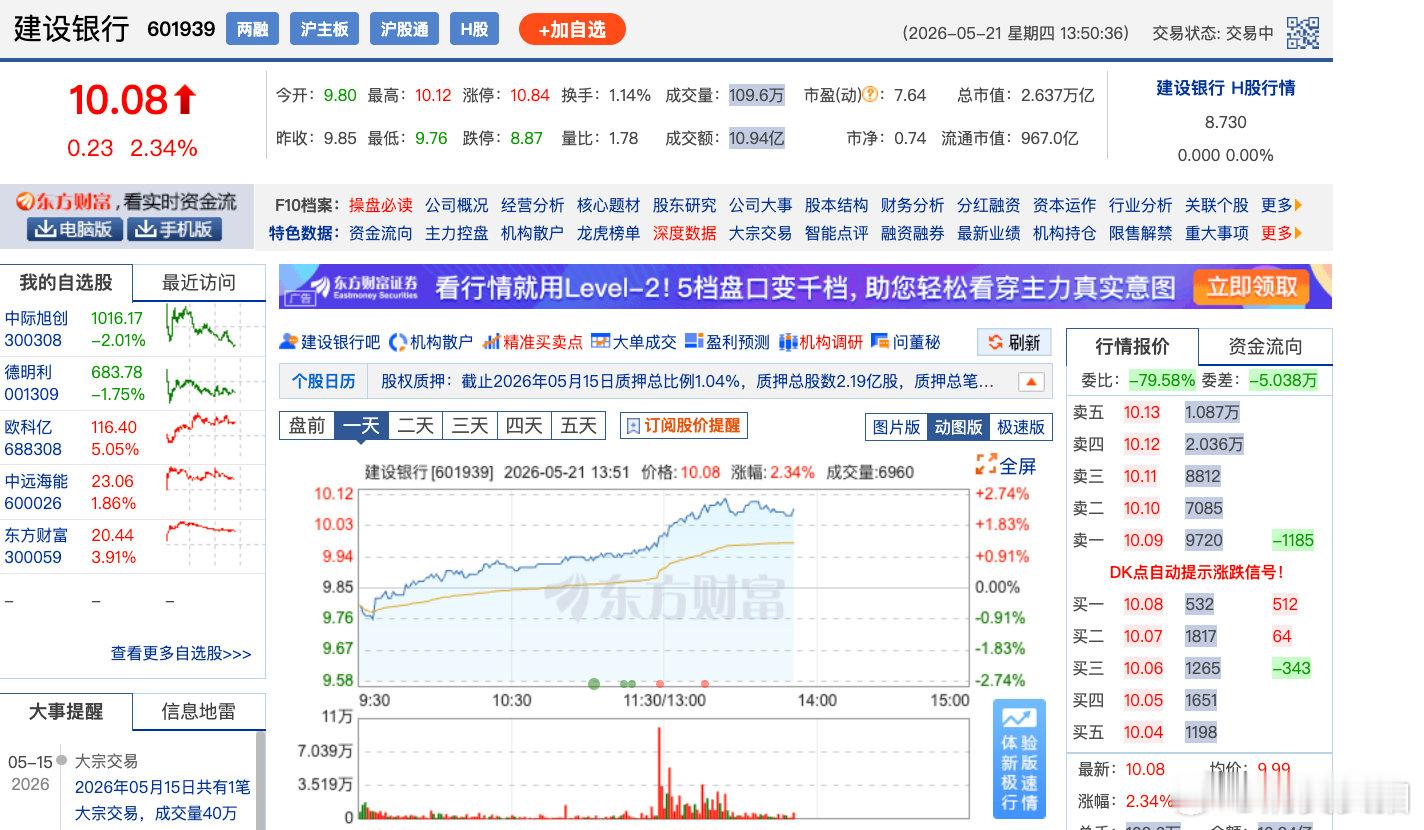Expand 更多 in F10档案 row
The image size is (1424, 830).
tap(1281, 205)
